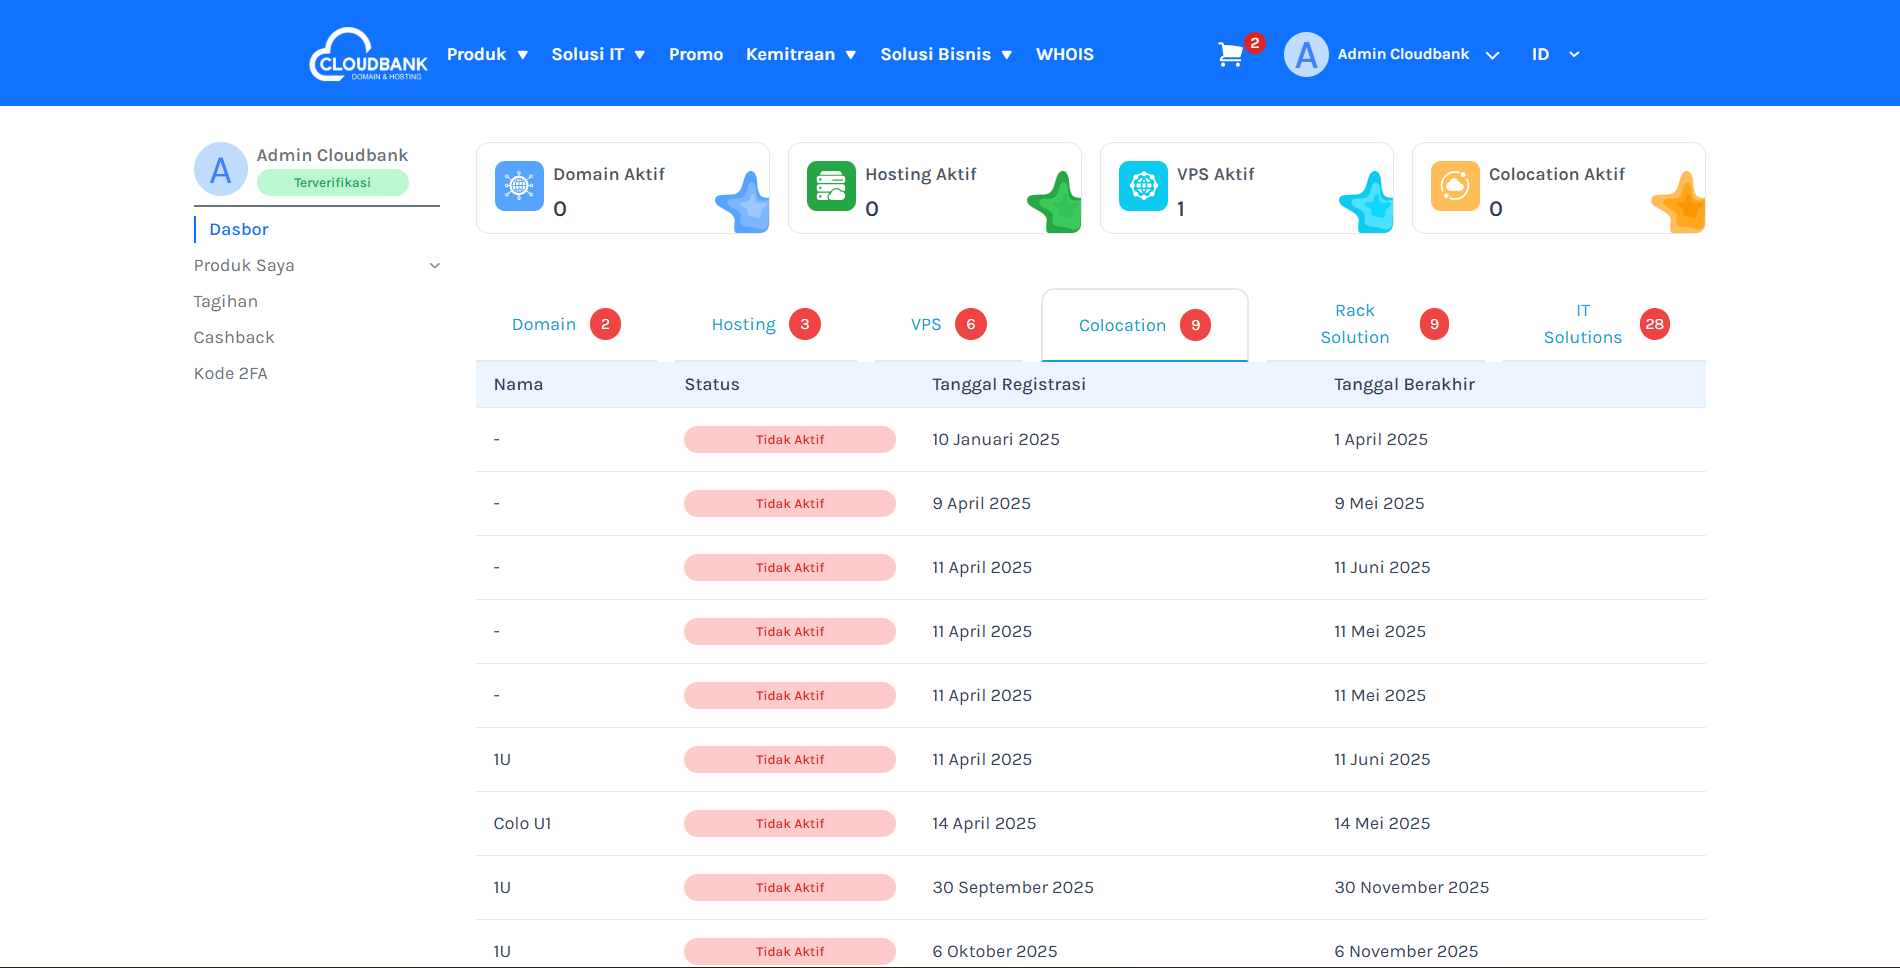Click the Hosting Aktif server icon
The width and height of the screenshot is (1900, 968).
tap(831, 186)
